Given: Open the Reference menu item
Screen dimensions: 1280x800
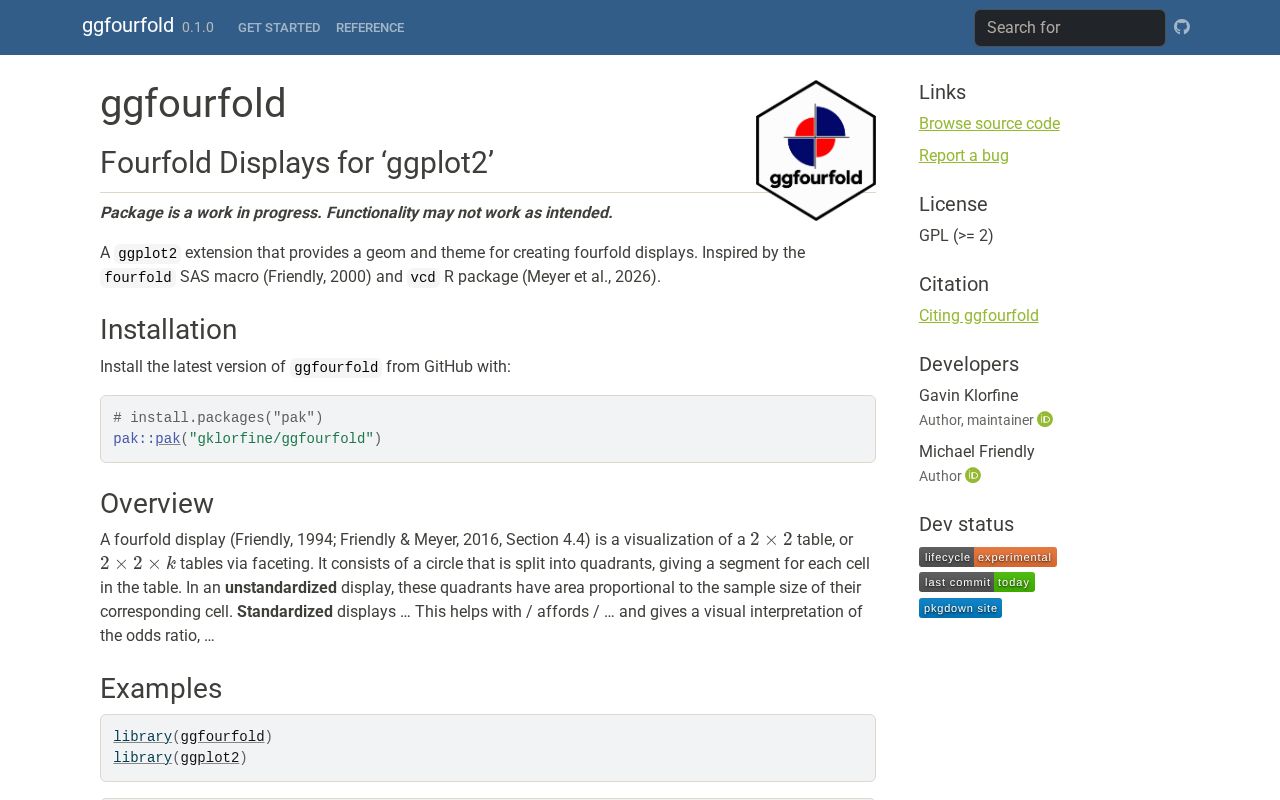Looking at the screenshot, I should coord(370,28).
